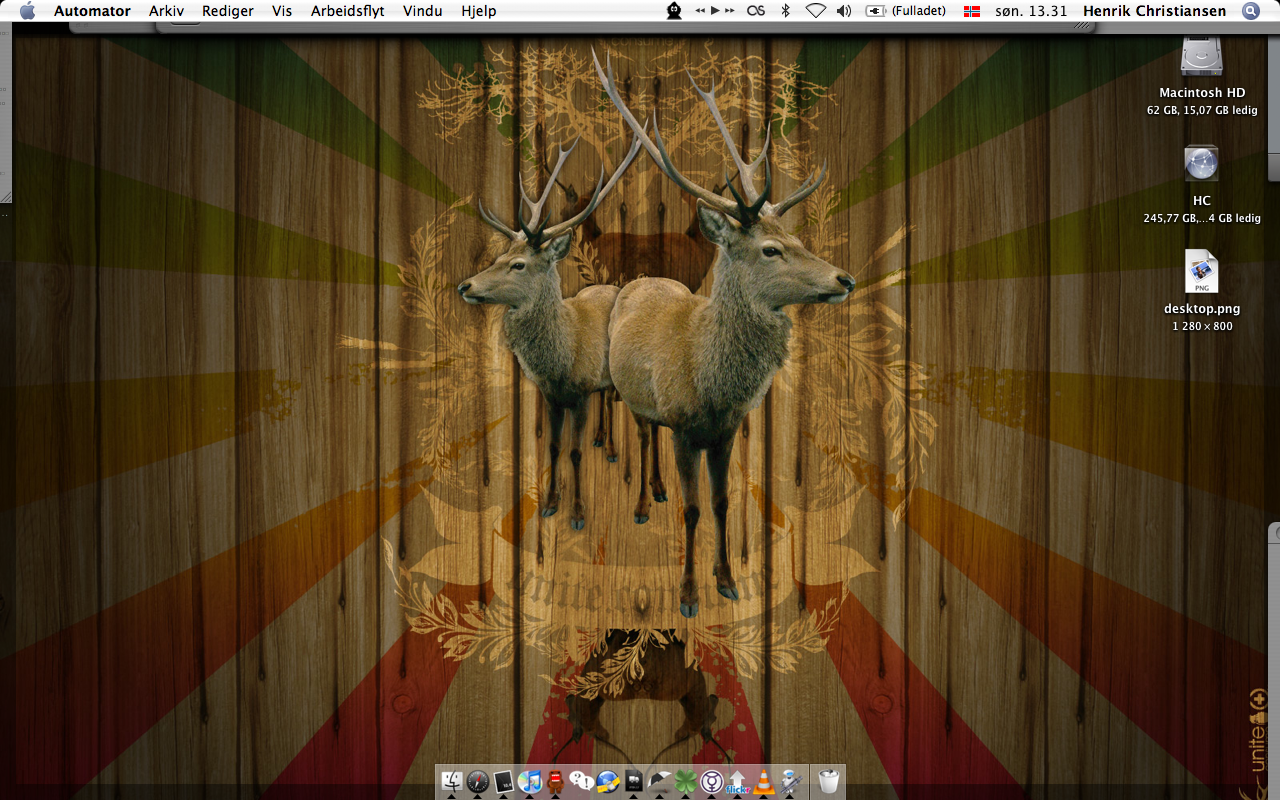Open the speech bubbles chat Dock icon
This screenshot has height=800, width=1280.
coord(582,781)
